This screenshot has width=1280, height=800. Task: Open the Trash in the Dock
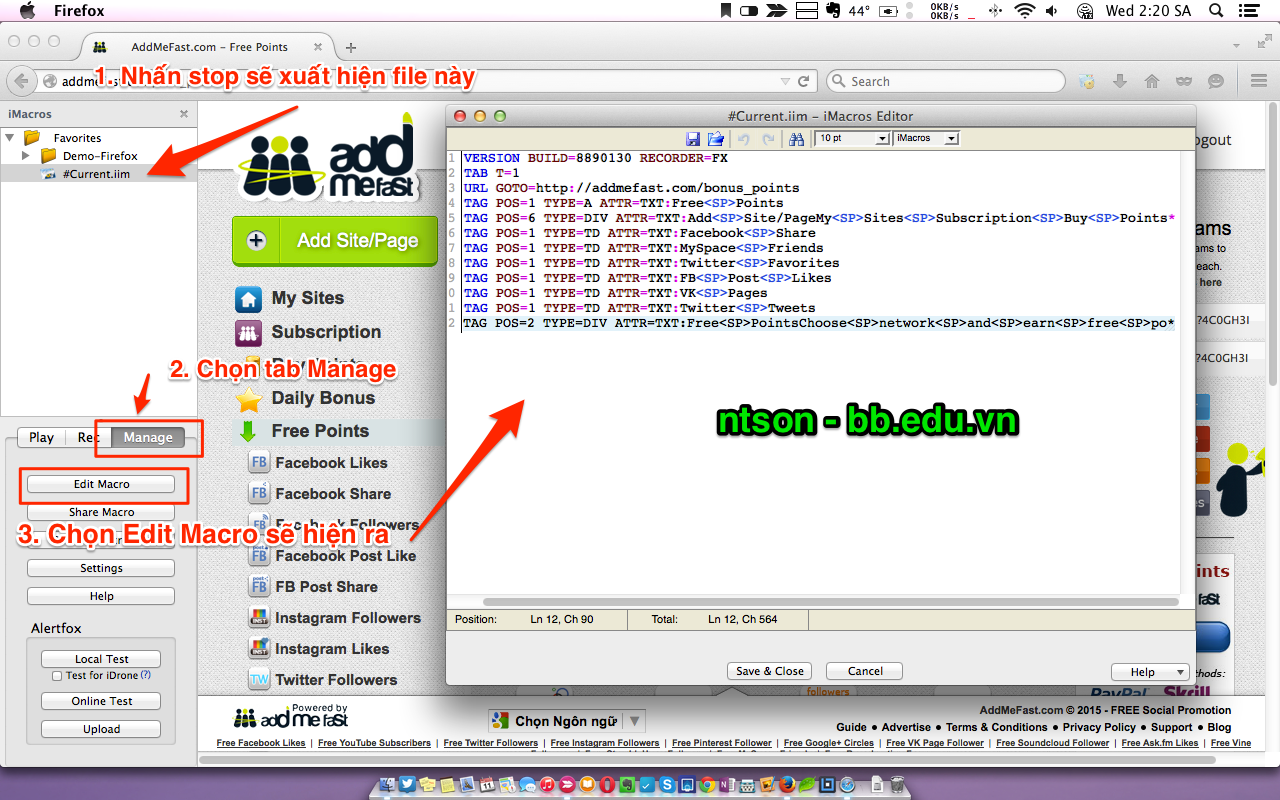[897, 785]
